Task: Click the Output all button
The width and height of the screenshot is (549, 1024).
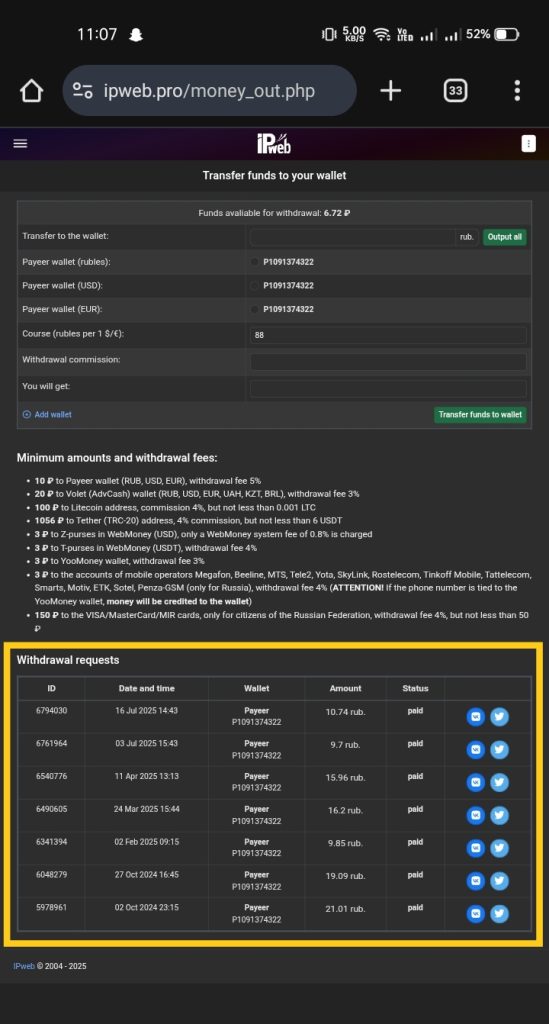Action: coord(505,237)
